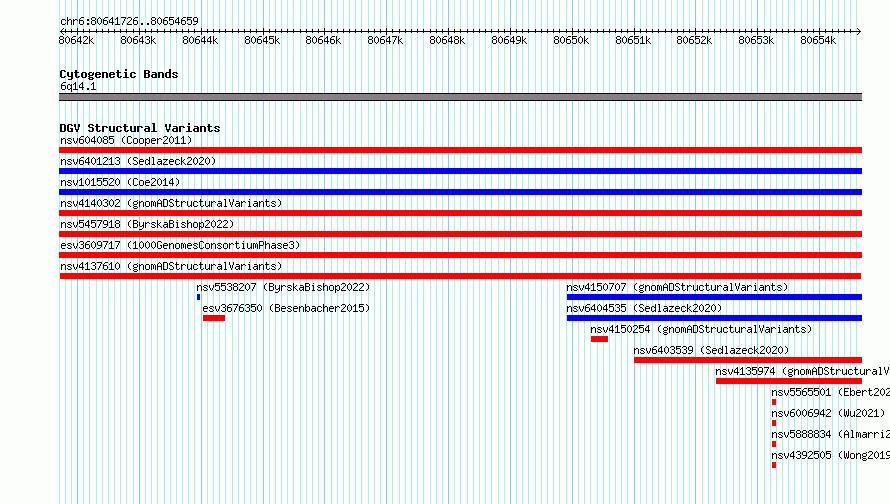Click the nsv4135974 gnomAD red bar
This screenshot has height=504, width=890.
pyautogui.click(x=789, y=381)
